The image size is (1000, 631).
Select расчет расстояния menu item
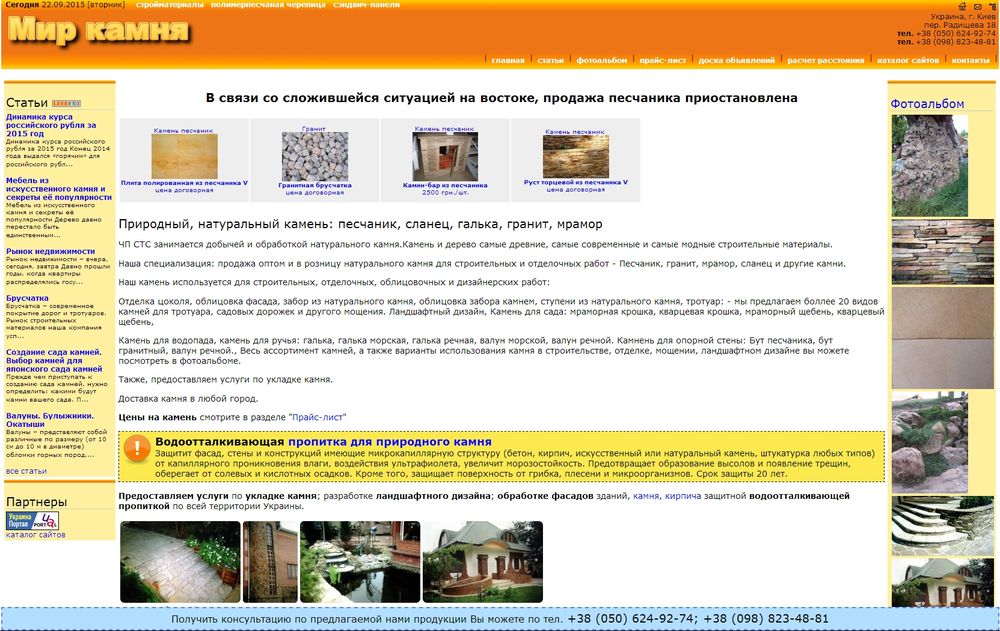(x=825, y=60)
